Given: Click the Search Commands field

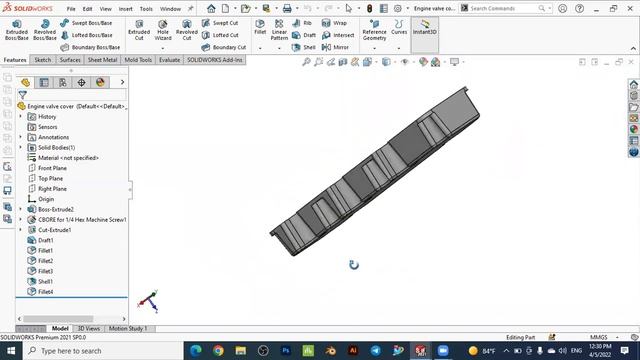Looking at the screenshot, I should [x=505, y=8].
